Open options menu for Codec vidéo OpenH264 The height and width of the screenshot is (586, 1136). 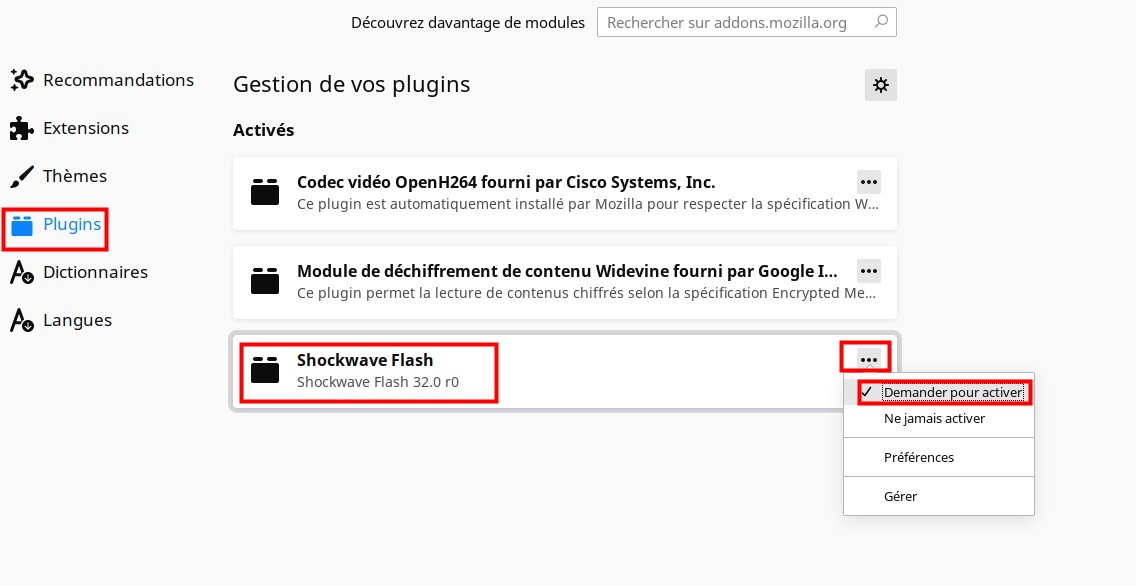click(x=868, y=182)
